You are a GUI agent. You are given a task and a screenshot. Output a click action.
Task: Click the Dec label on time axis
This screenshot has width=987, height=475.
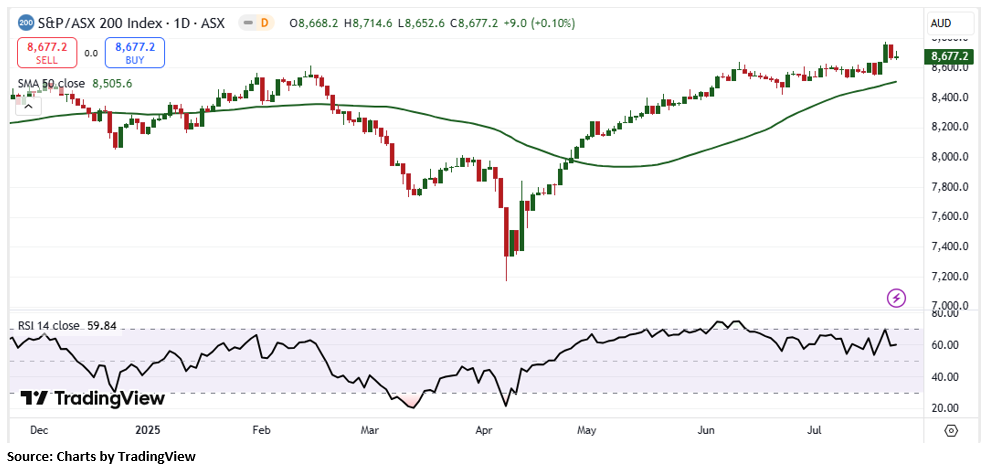[x=38, y=430]
